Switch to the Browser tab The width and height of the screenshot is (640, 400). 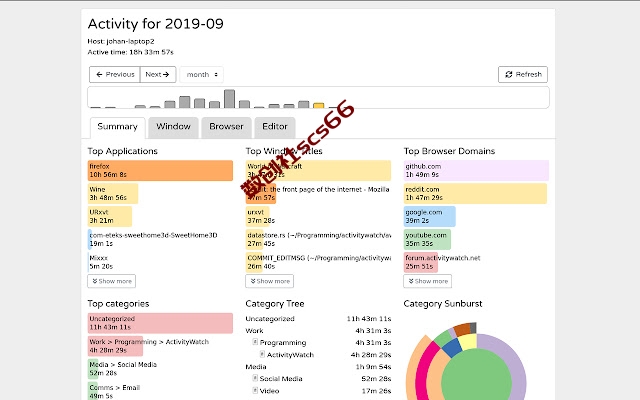226,127
